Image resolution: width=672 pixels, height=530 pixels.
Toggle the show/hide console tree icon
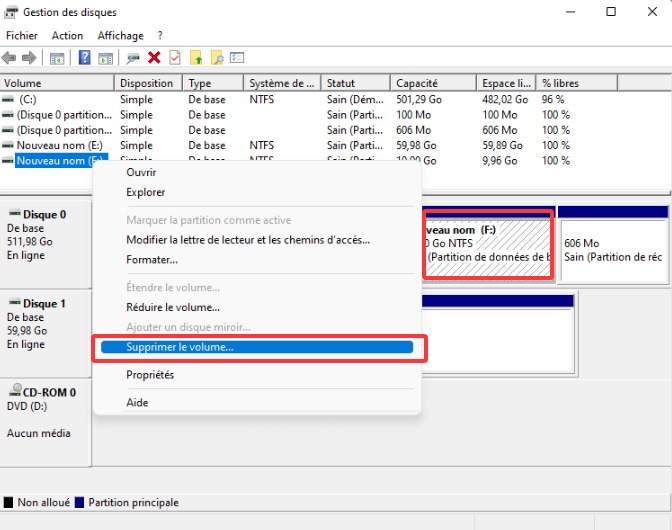(57, 58)
